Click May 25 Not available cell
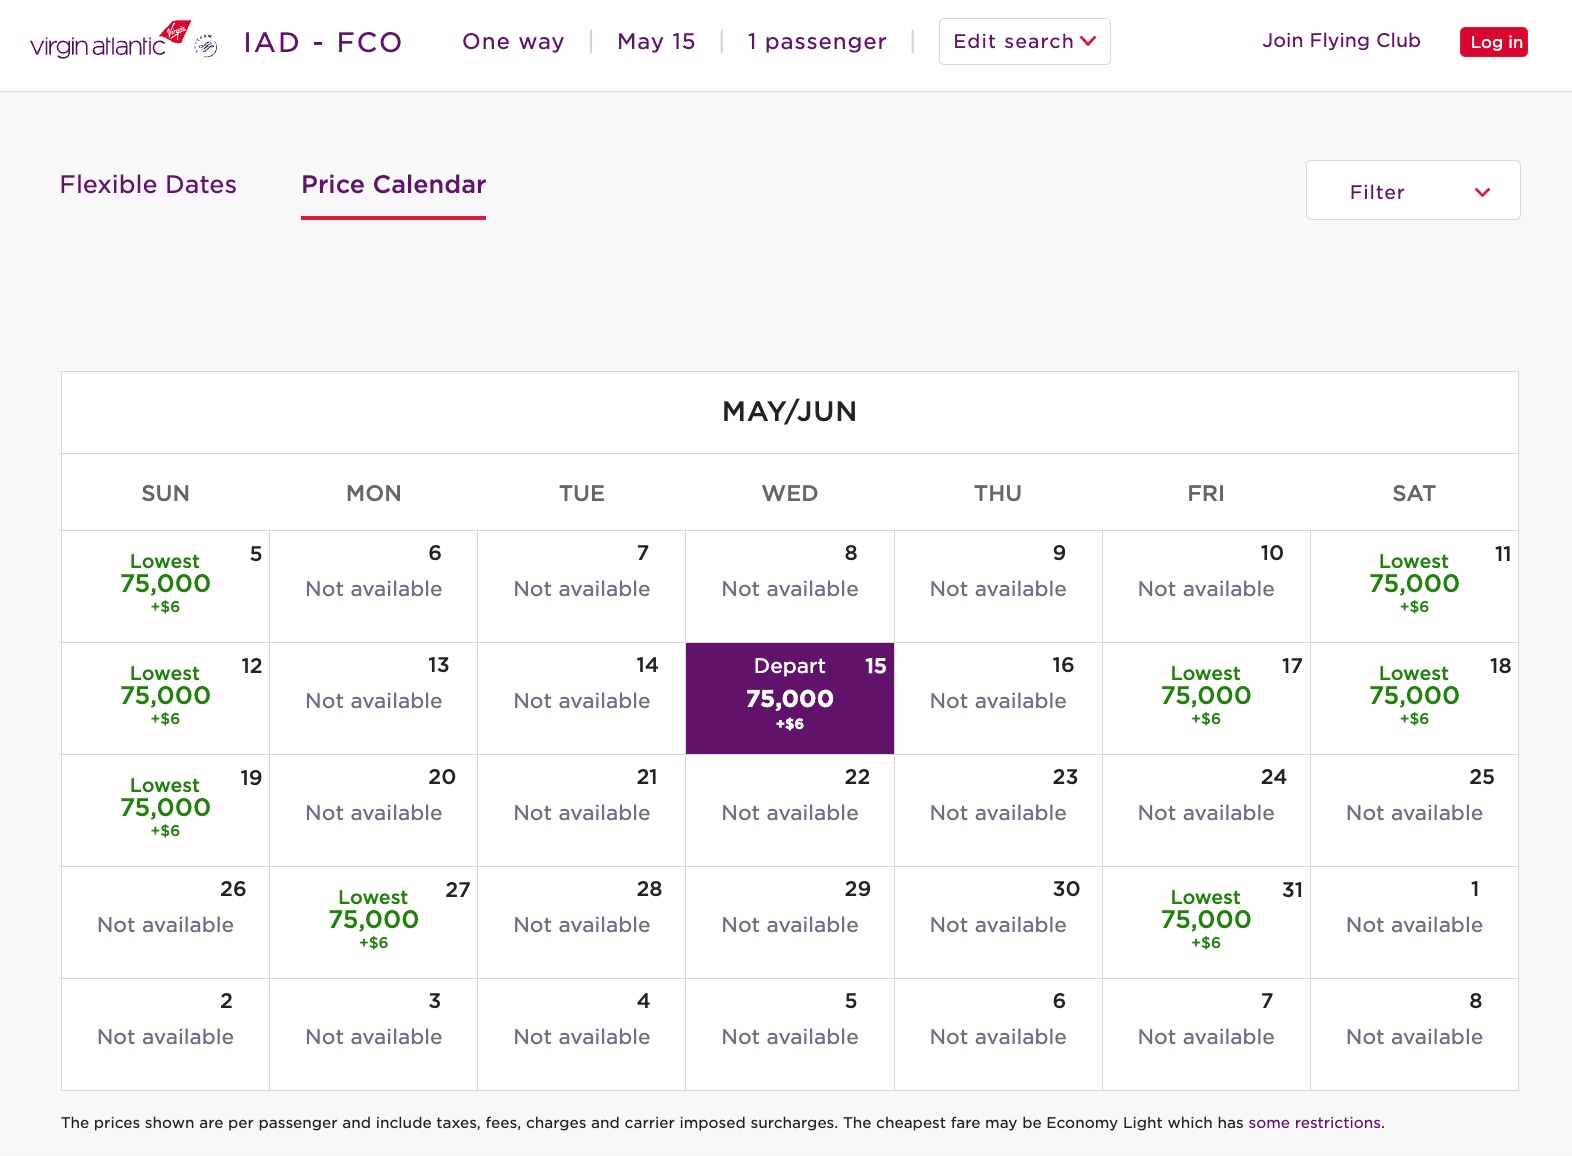1572x1156 pixels. (1414, 811)
